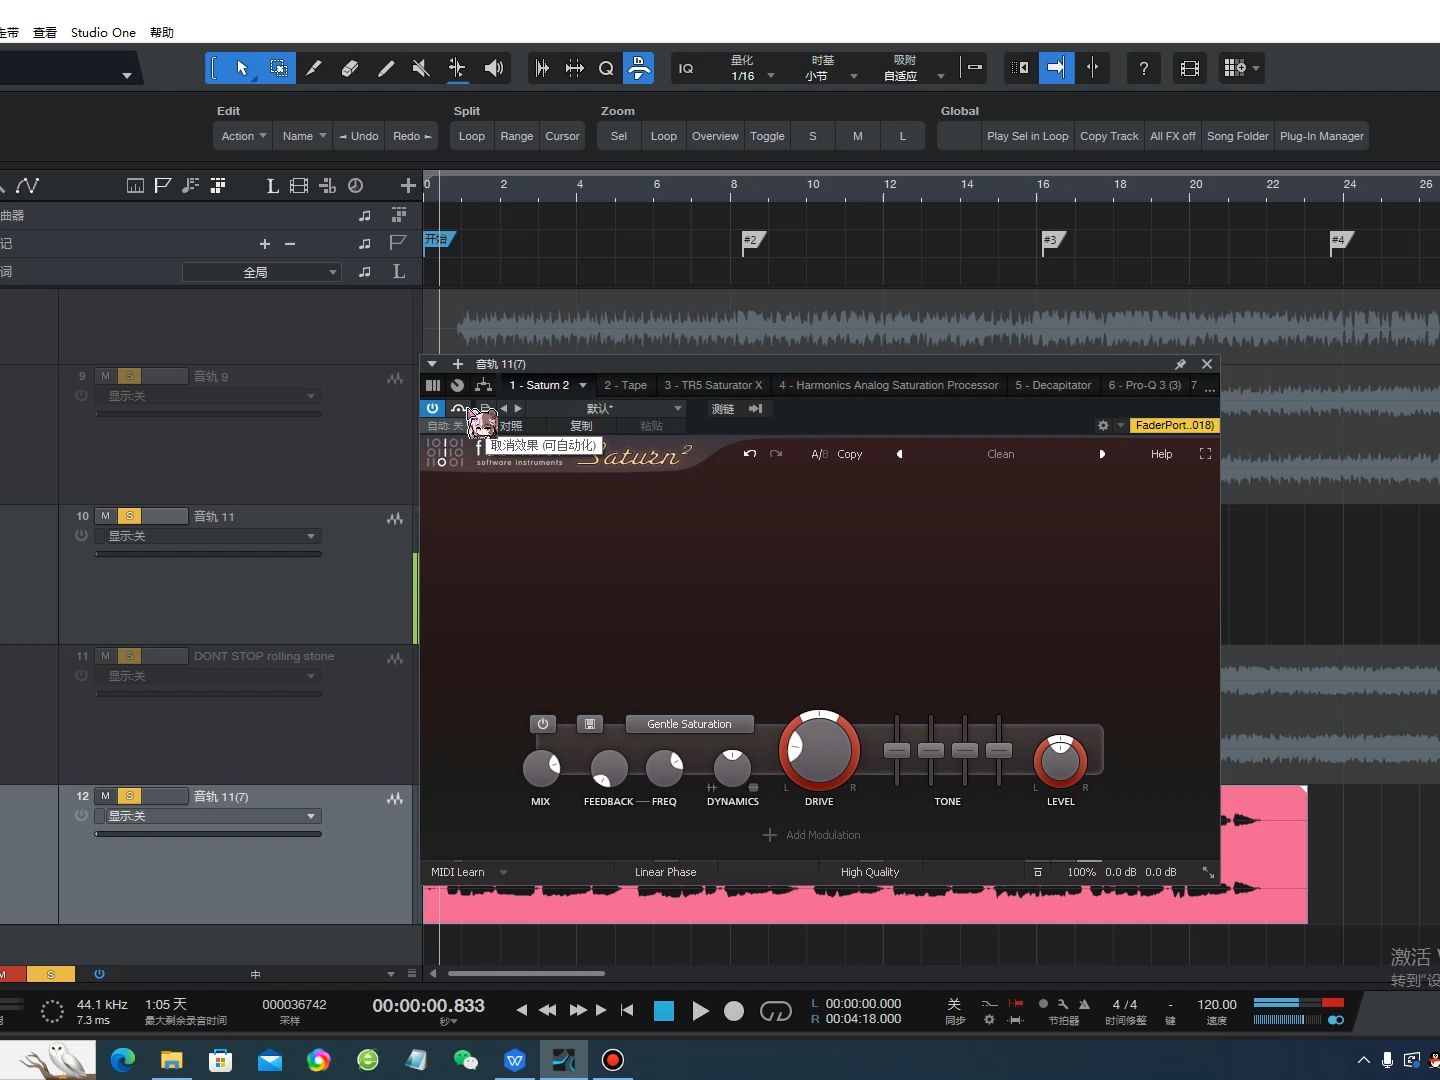Image resolution: width=1440 pixels, height=1080 pixels.
Task: Open WeChat from taskbar
Action: 466,1060
